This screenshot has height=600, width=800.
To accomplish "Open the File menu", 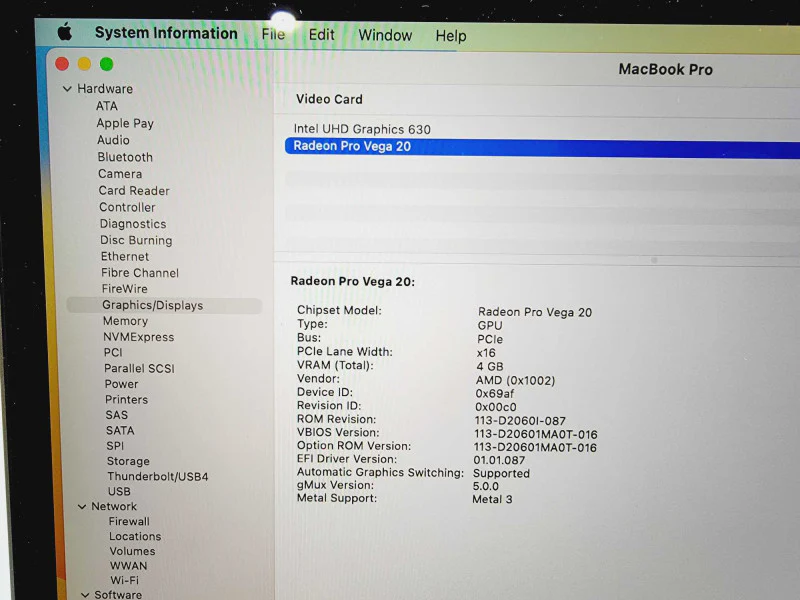I will (x=273, y=34).
